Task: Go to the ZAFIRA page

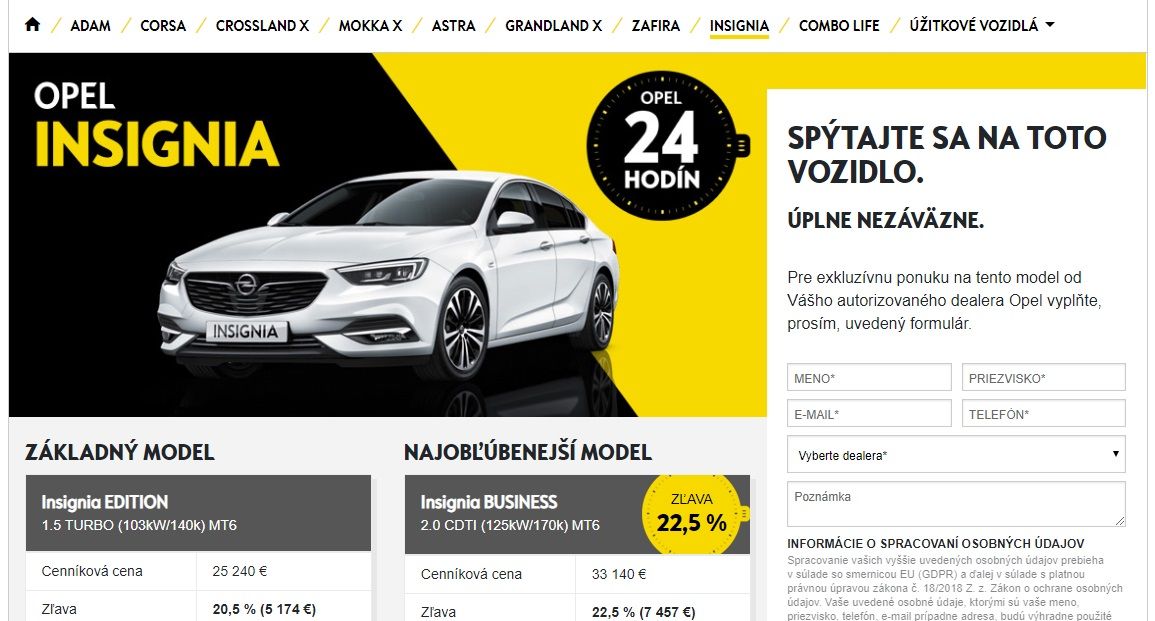Action: point(656,25)
